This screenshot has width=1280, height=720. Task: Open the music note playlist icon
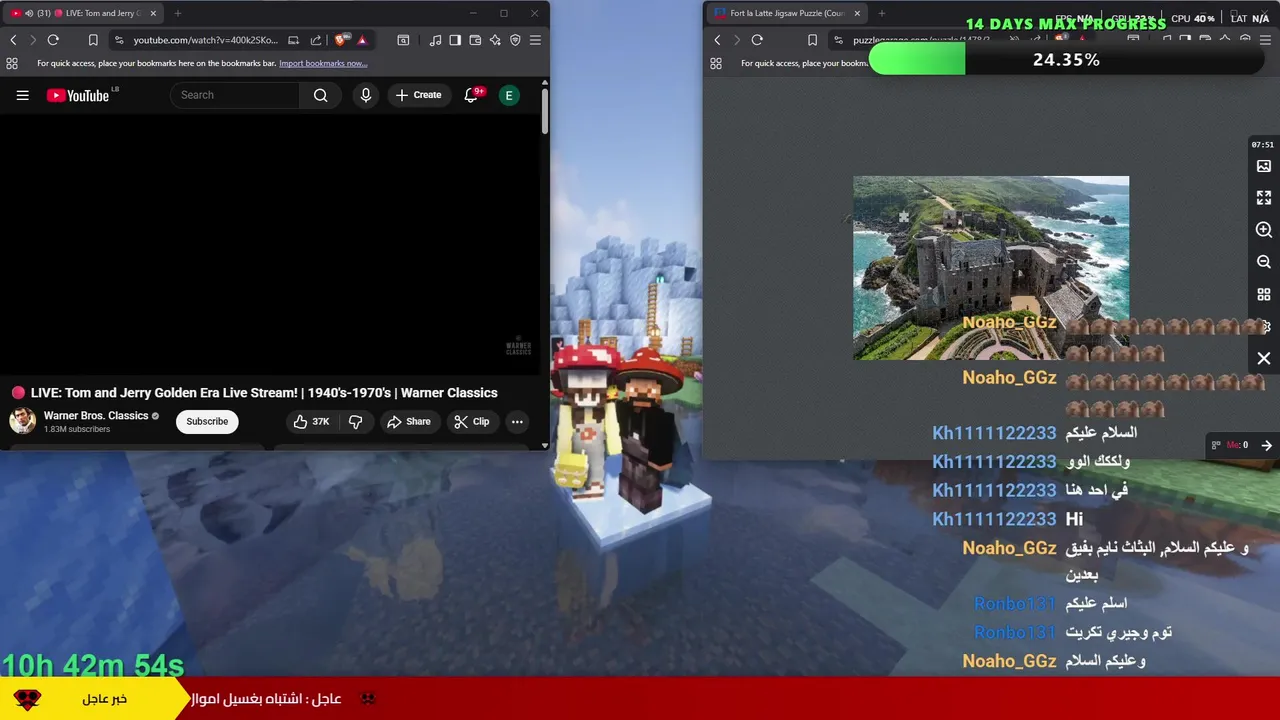435,40
